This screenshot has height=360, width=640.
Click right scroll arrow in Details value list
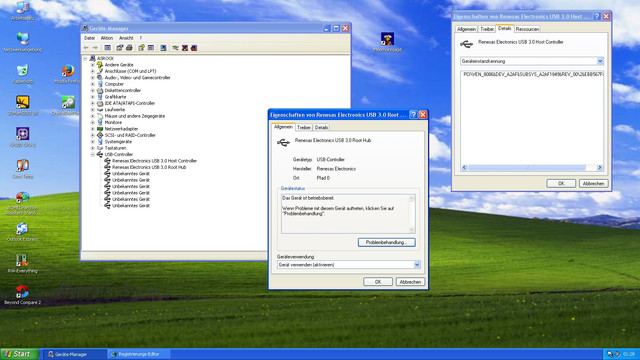coord(600,167)
